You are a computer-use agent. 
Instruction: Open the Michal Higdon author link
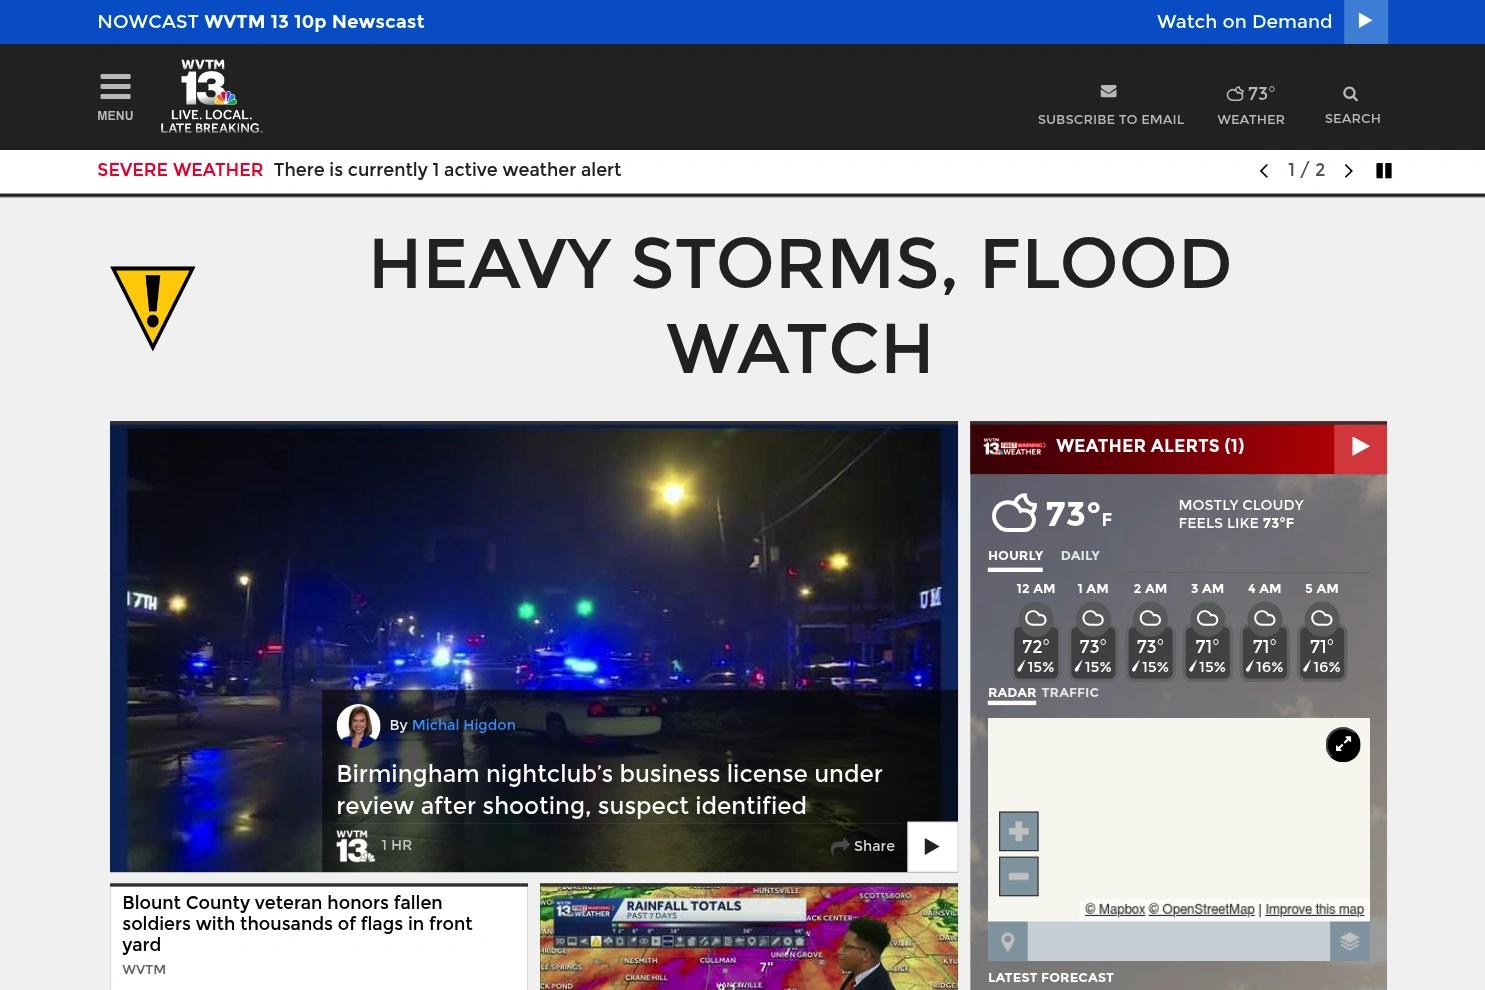(463, 725)
